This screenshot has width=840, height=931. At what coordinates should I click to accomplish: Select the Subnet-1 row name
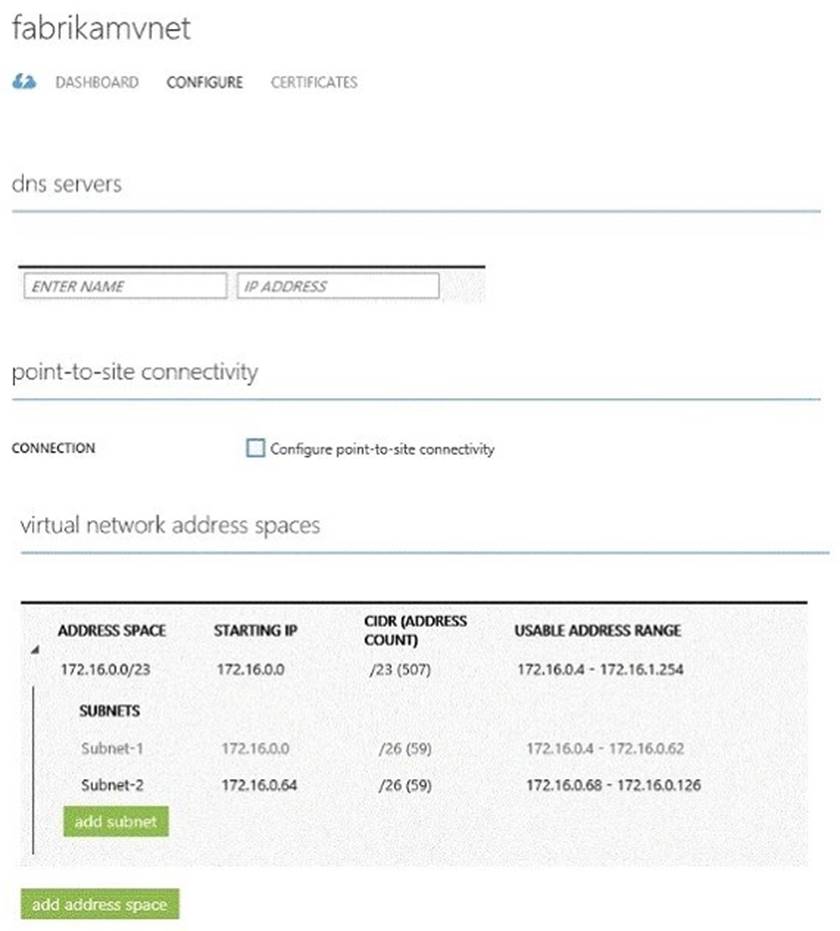(x=107, y=748)
